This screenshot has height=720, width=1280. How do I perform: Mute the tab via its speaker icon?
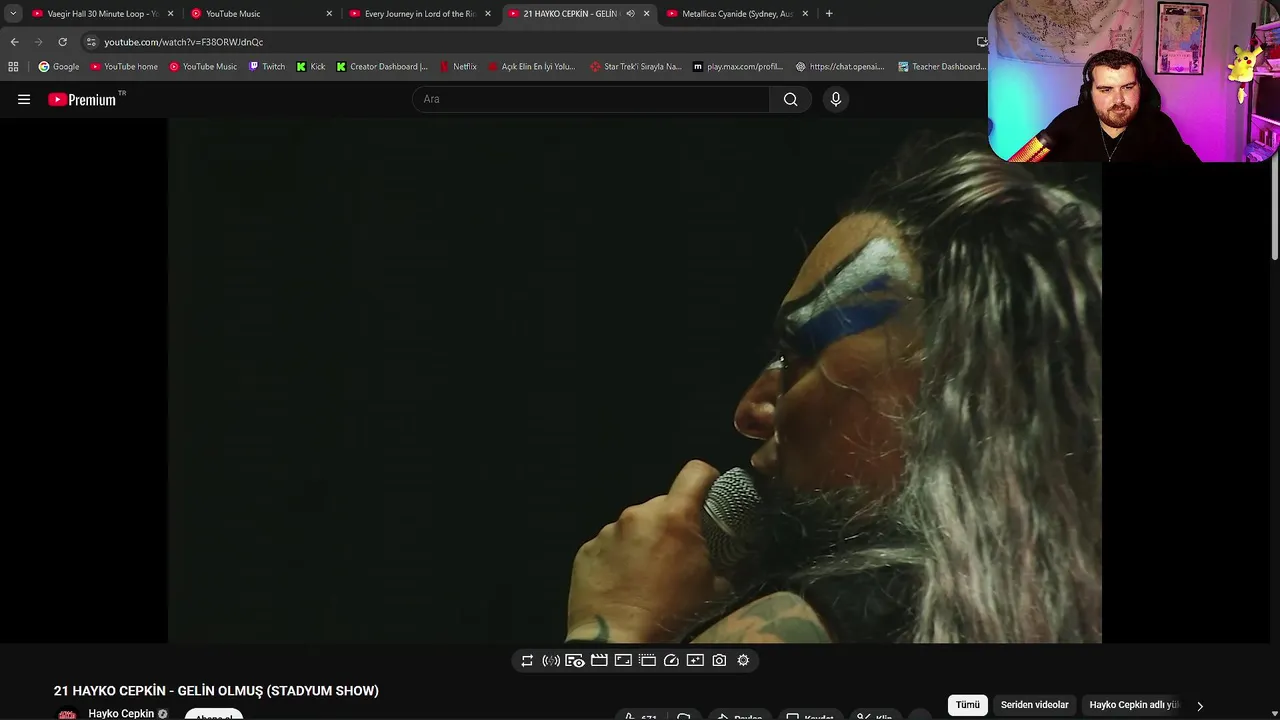pos(630,14)
